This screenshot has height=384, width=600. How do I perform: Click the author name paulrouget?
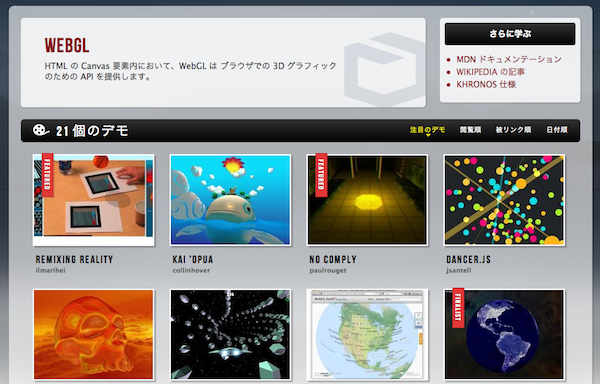[x=328, y=270]
